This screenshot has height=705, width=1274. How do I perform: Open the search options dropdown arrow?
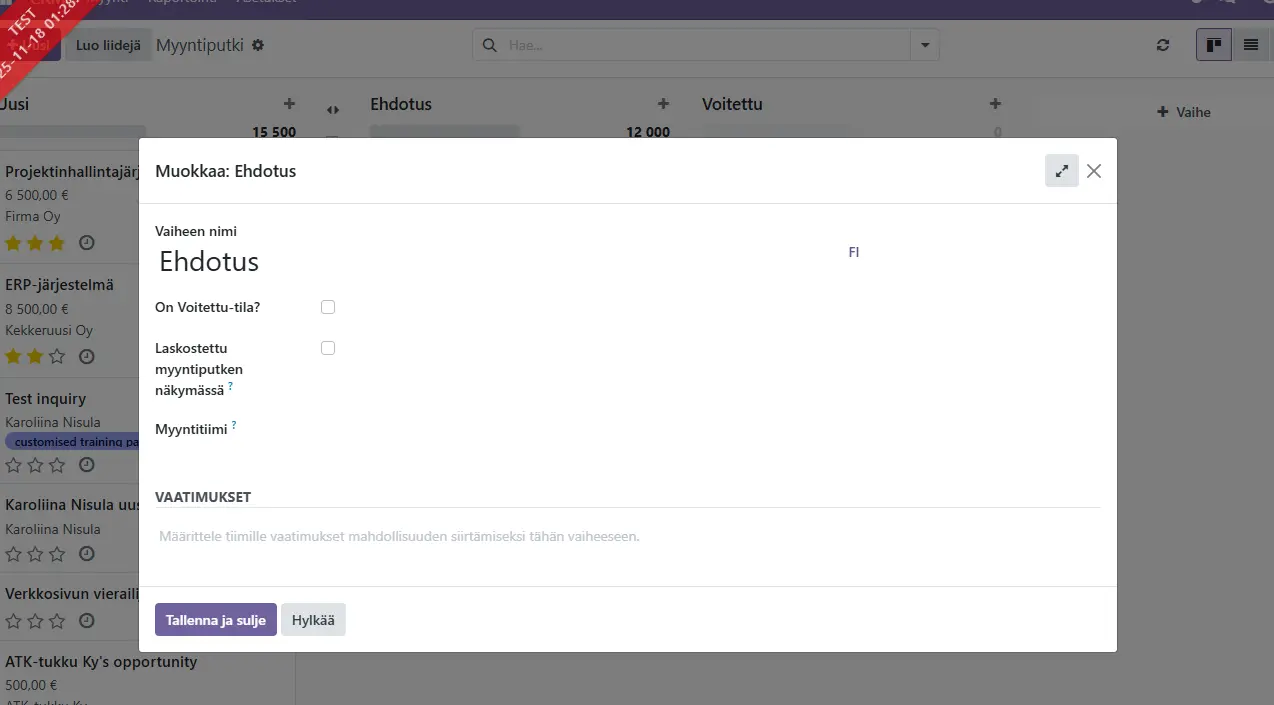[x=924, y=45]
